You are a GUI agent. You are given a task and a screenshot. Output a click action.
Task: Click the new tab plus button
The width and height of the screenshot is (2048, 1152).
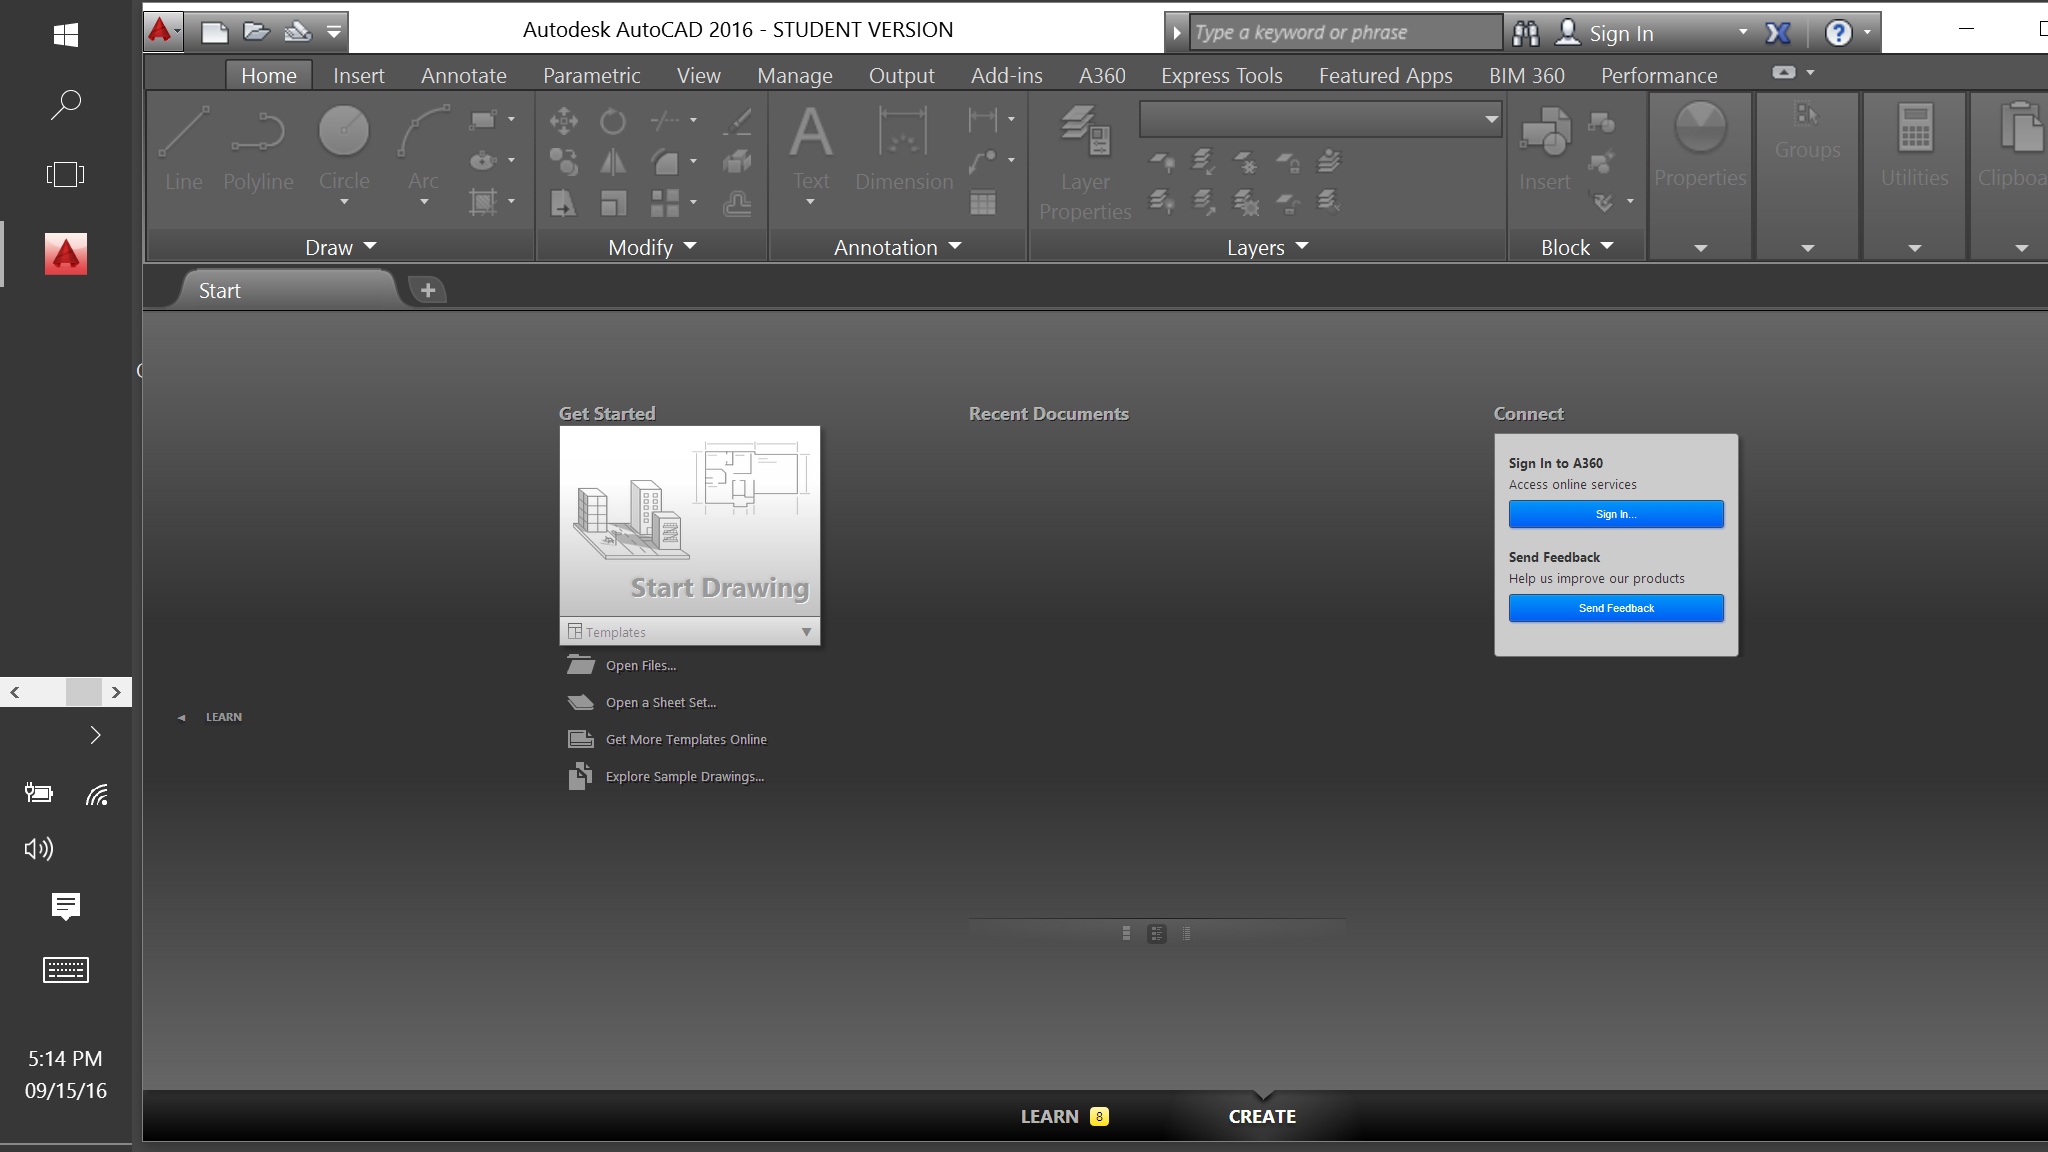coord(428,290)
